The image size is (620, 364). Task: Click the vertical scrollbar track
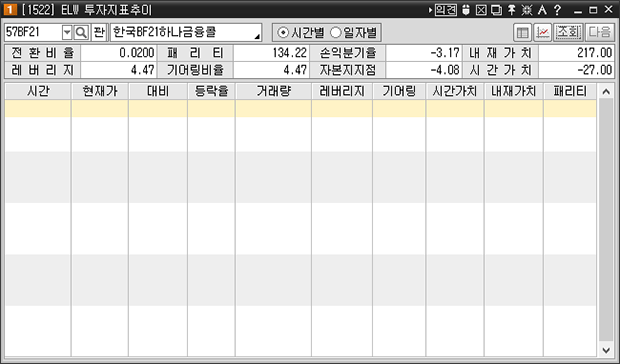(x=606, y=220)
